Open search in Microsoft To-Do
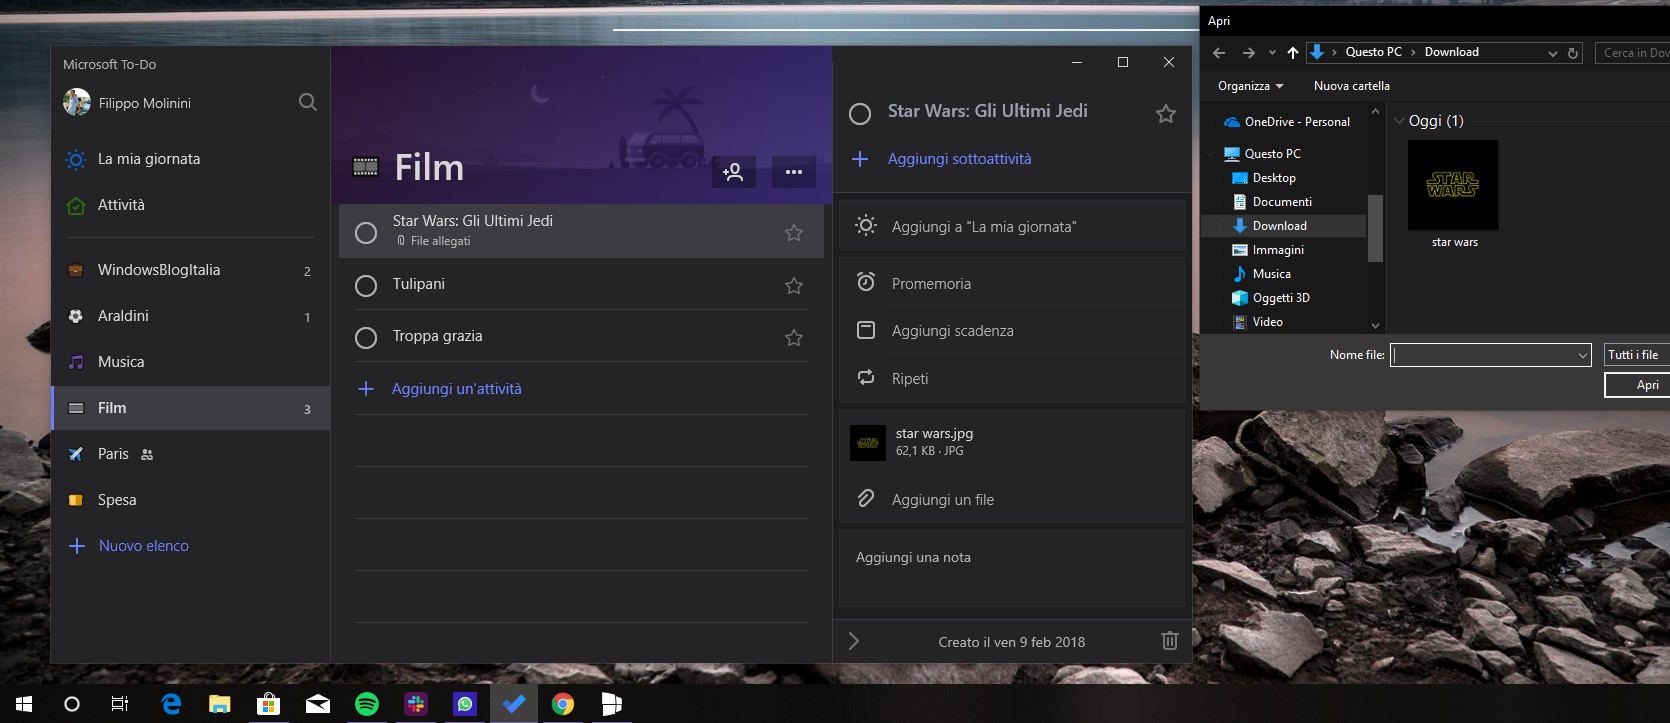The image size is (1670, 723). click(308, 102)
